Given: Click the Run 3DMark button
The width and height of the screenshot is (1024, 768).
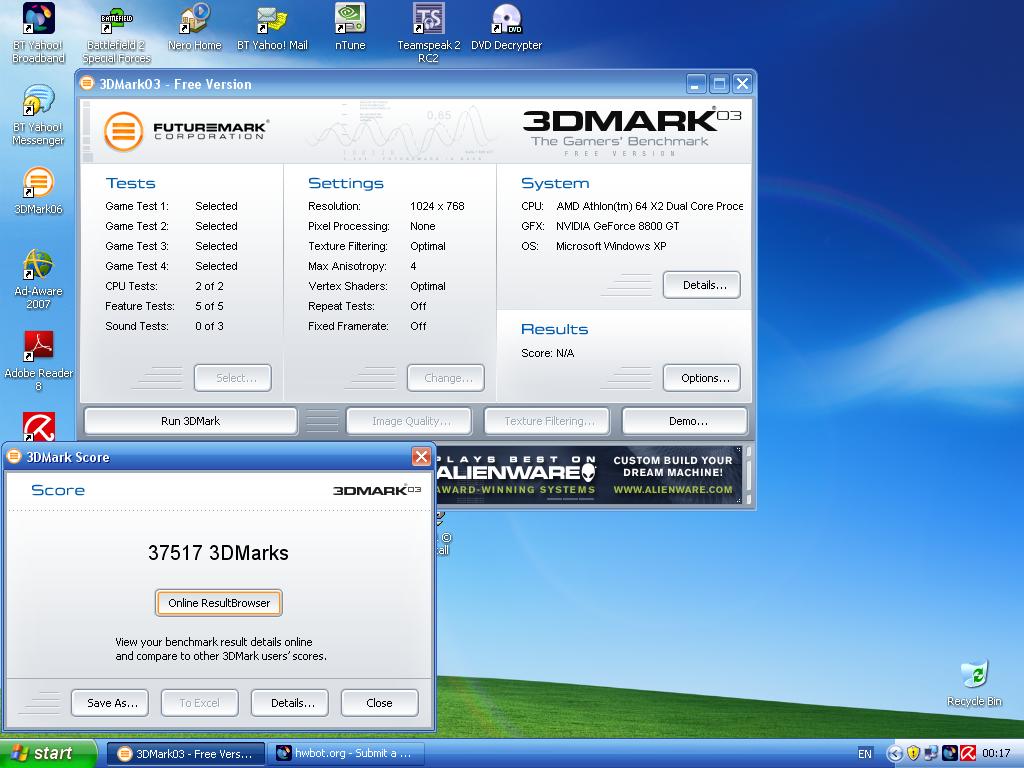Looking at the screenshot, I should pos(191,421).
